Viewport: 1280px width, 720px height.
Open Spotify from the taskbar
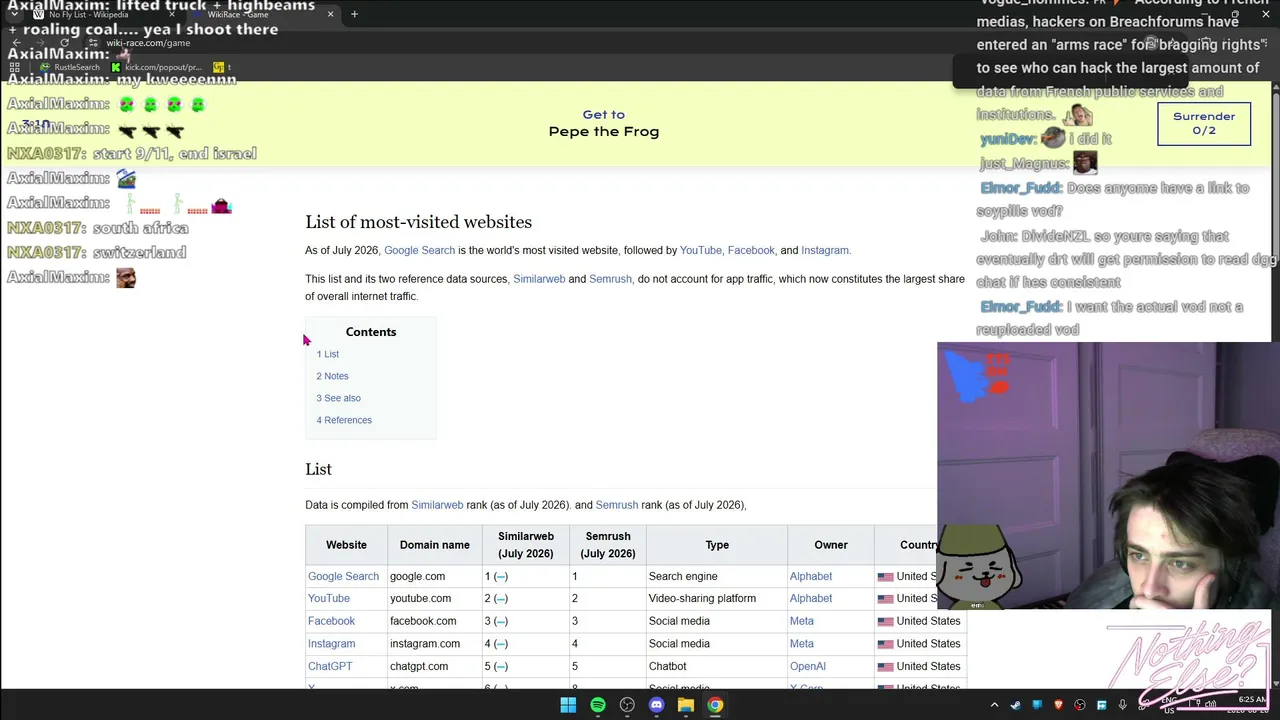[598, 705]
